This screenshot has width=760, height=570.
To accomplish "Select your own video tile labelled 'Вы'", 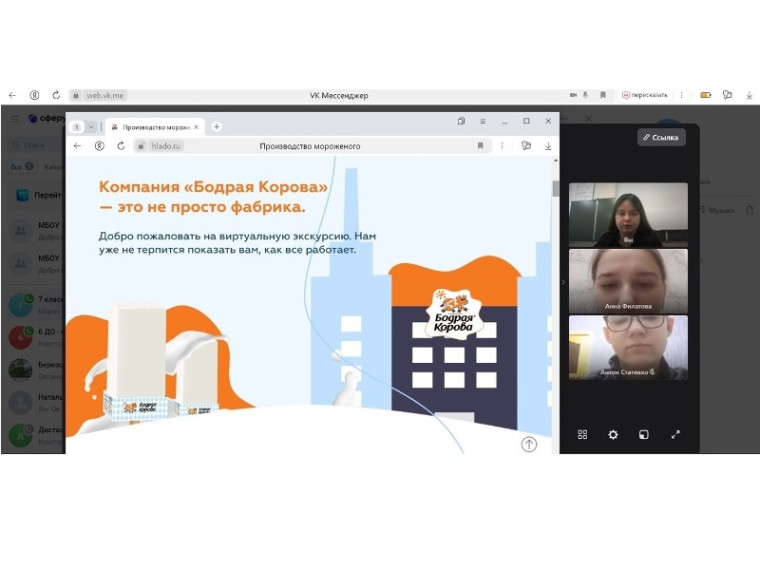I will (x=628, y=215).
